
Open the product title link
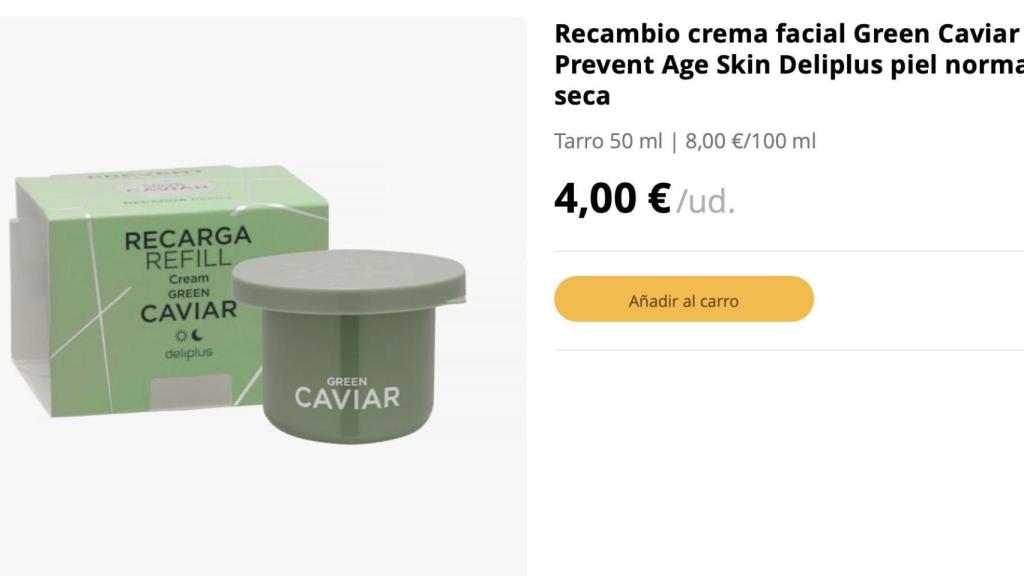pyautogui.click(x=780, y=63)
